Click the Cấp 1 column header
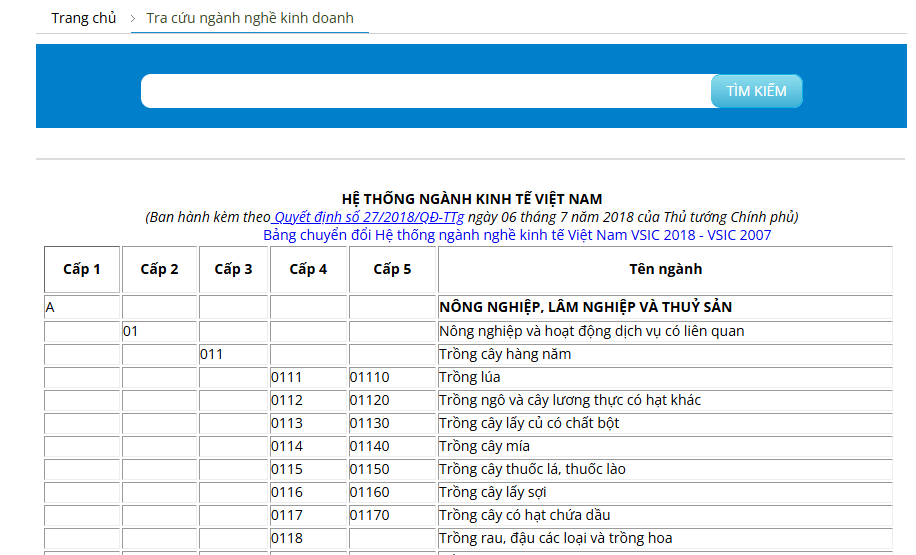The width and height of the screenshot is (916, 555). (82, 269)
